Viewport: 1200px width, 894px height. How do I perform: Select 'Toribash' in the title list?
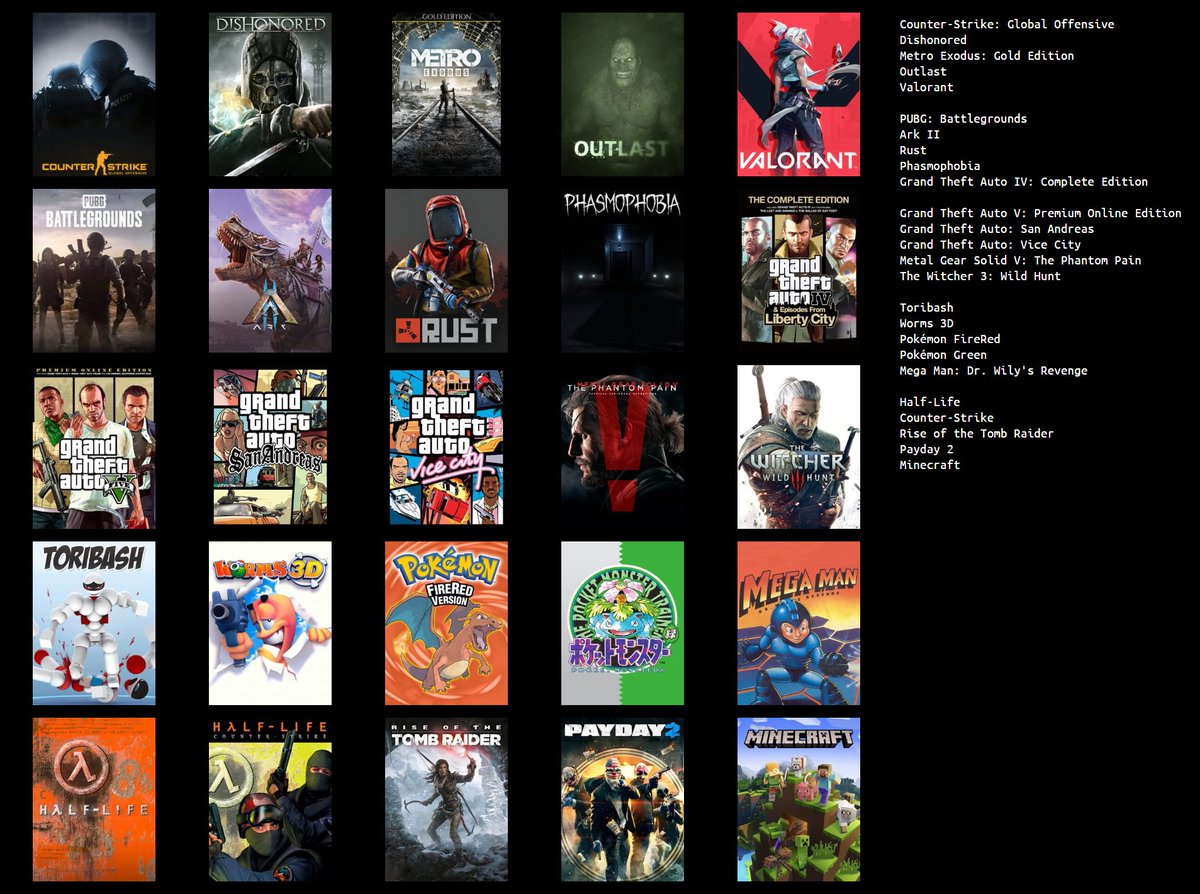tap(926, 308)
